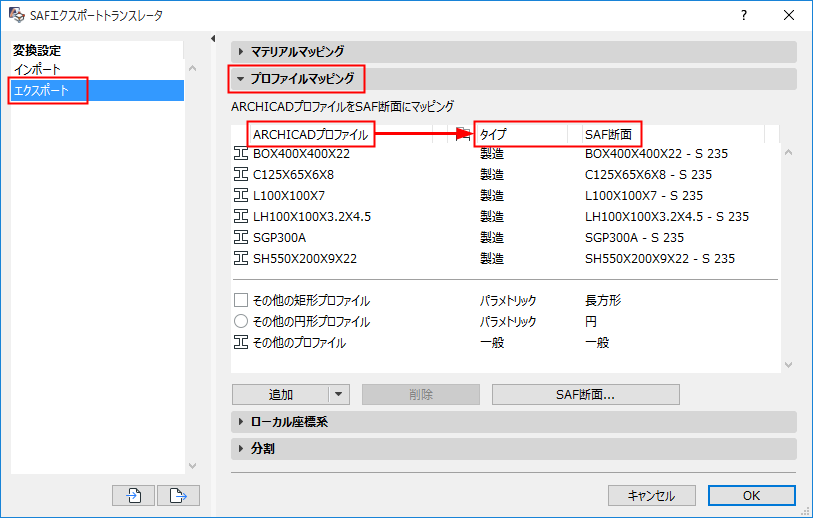
Task: Click the タイプ column header
Action: click(x=493, y=135)
